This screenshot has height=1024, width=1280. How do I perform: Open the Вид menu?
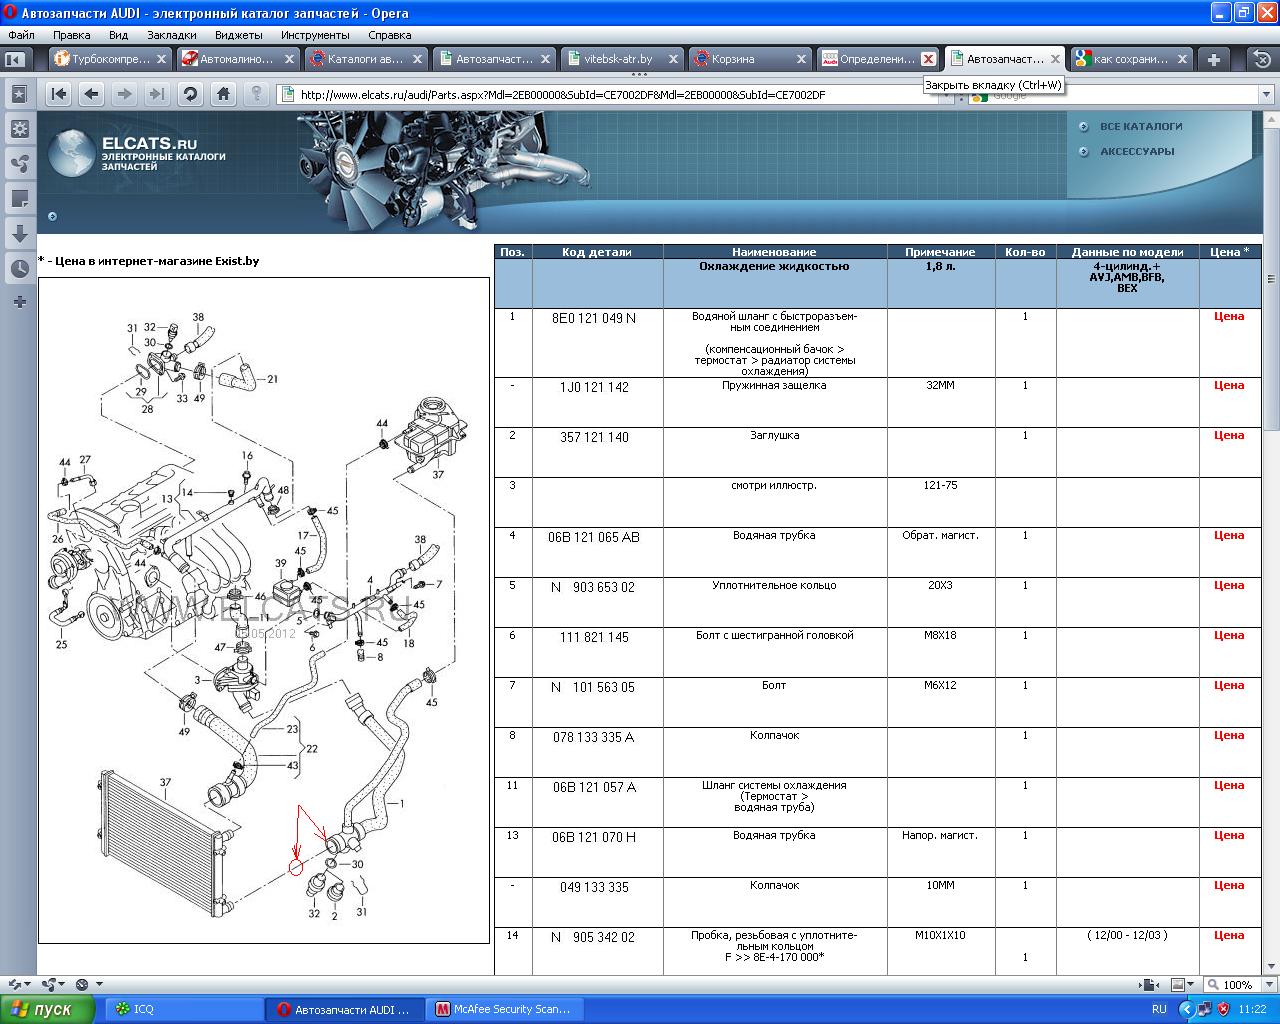click(118, 35)
